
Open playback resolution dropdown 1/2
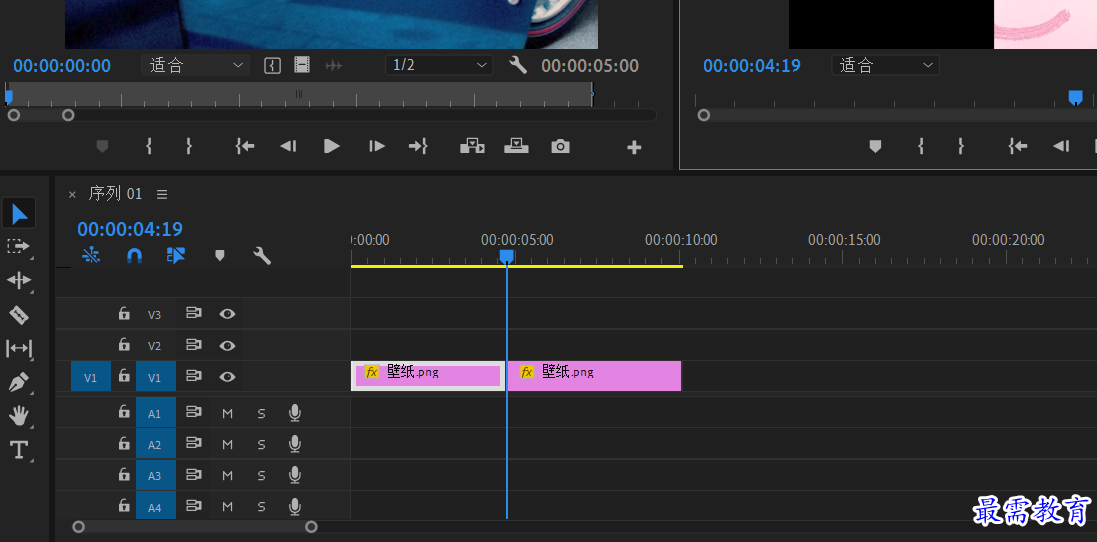(x=439, y=66)
